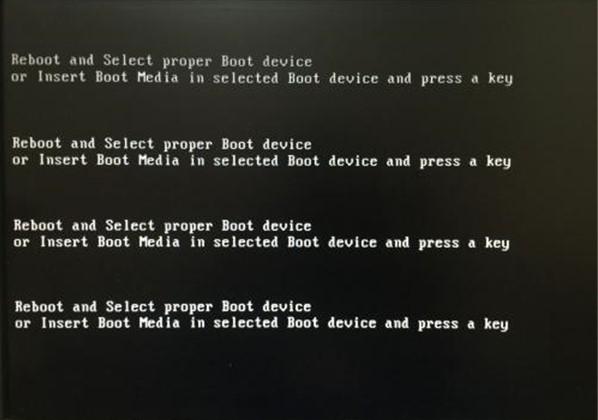The height and width of the screenshot is (420, 598).
Task: Click the word key in the fourth message
Action: (496, 325)
